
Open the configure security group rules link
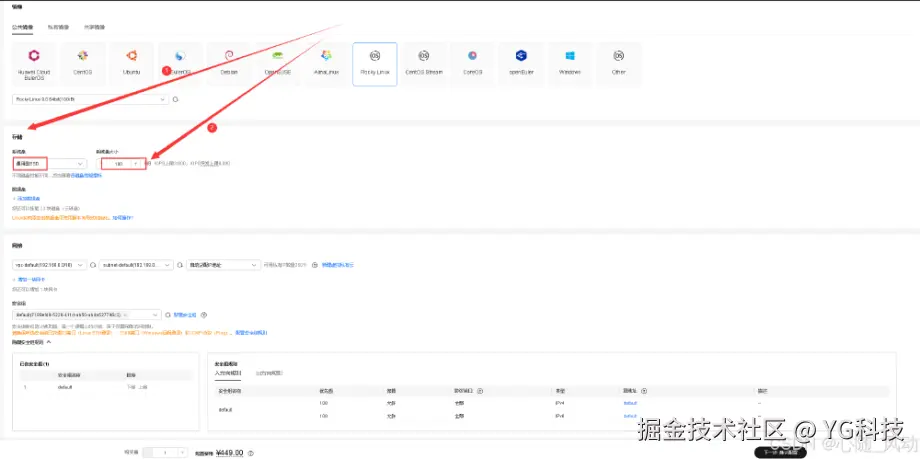coord(251,333)
